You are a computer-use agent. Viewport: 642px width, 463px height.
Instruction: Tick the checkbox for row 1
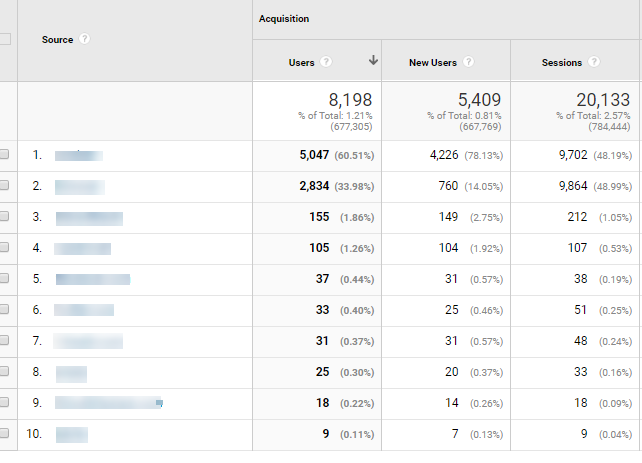click(x=4, y=155)
